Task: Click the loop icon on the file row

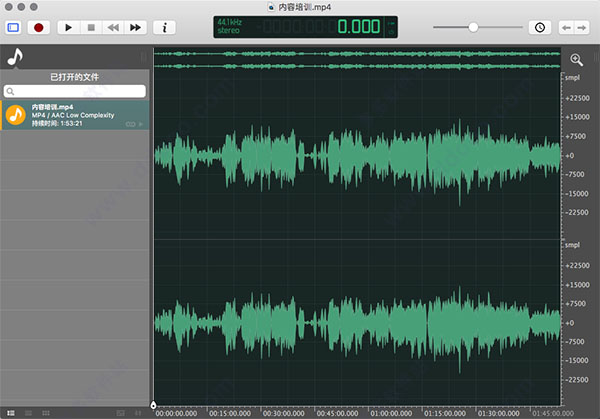Action: pyautogui.click(x=130, y=124)
